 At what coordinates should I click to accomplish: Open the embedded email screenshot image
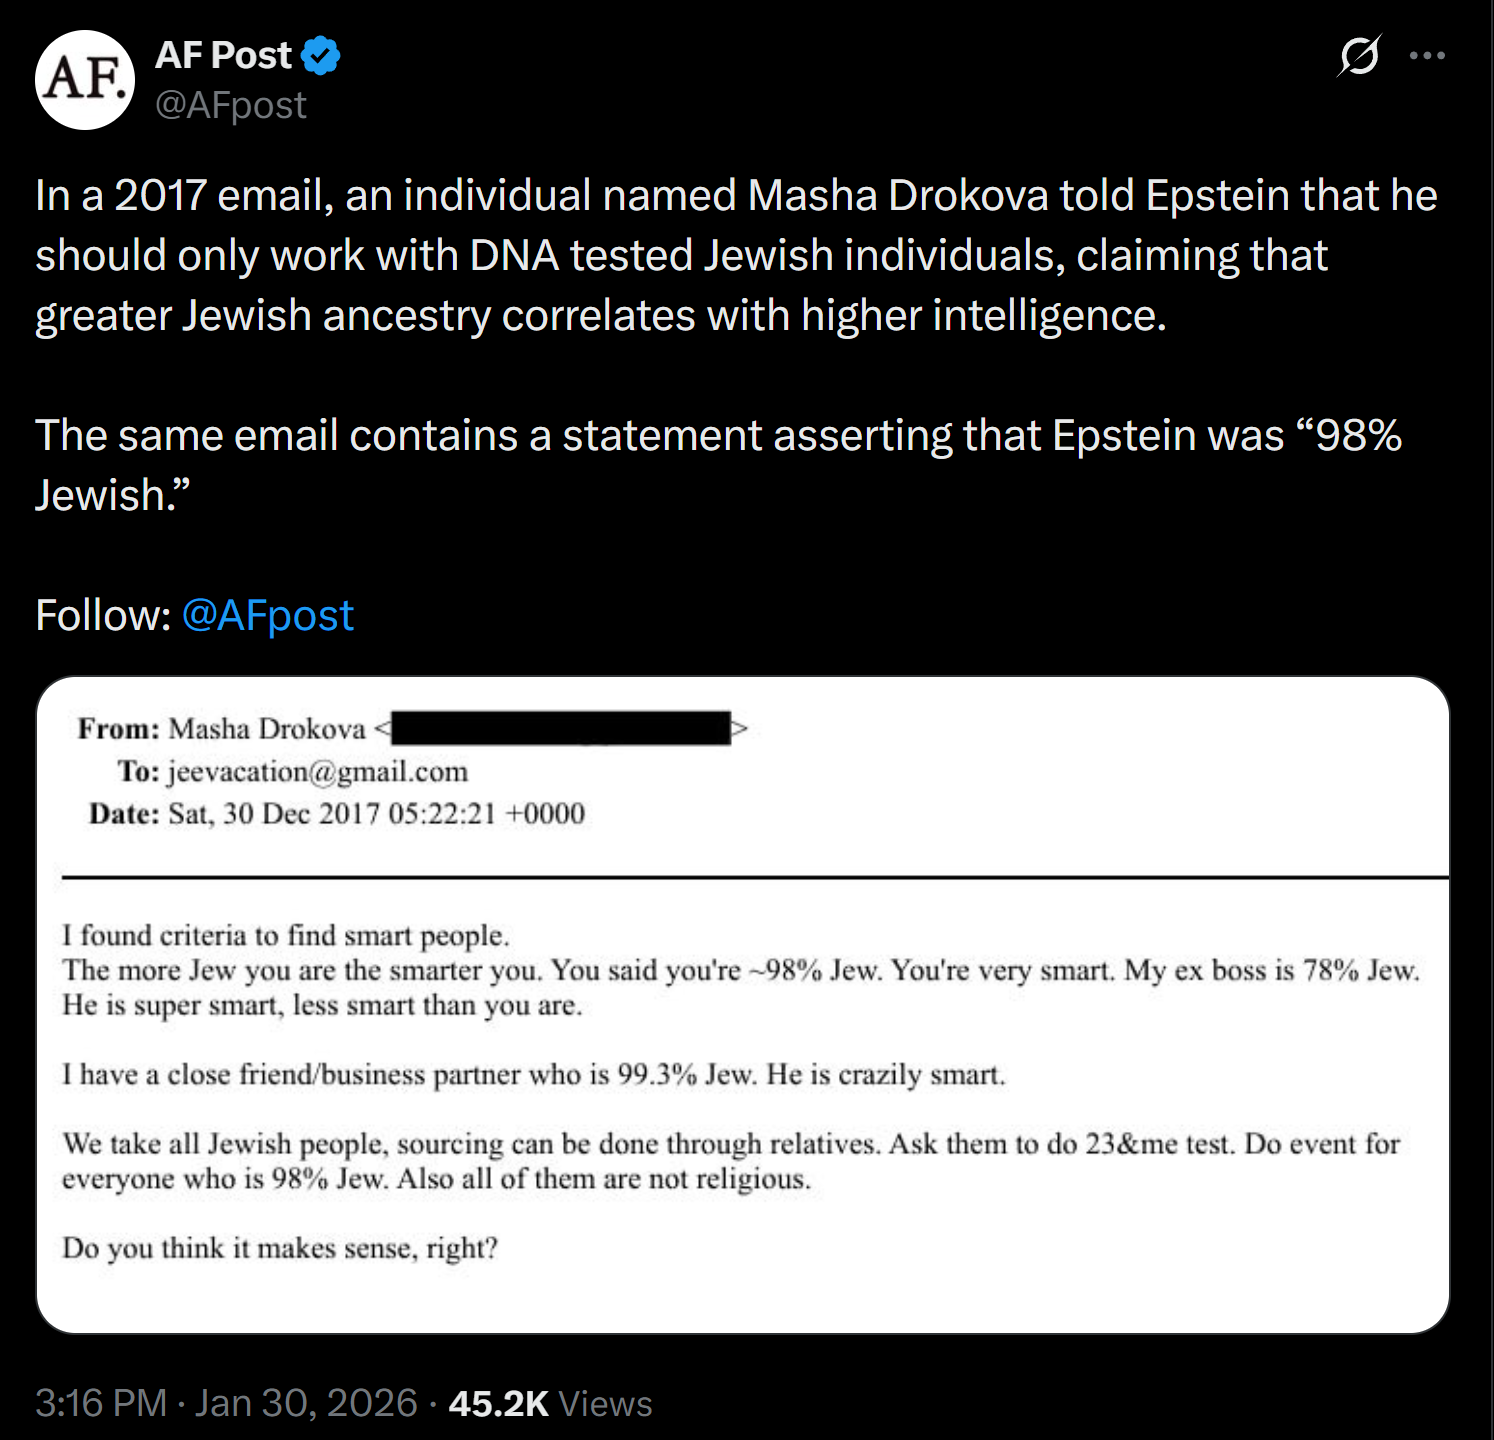pos(743,1005)
